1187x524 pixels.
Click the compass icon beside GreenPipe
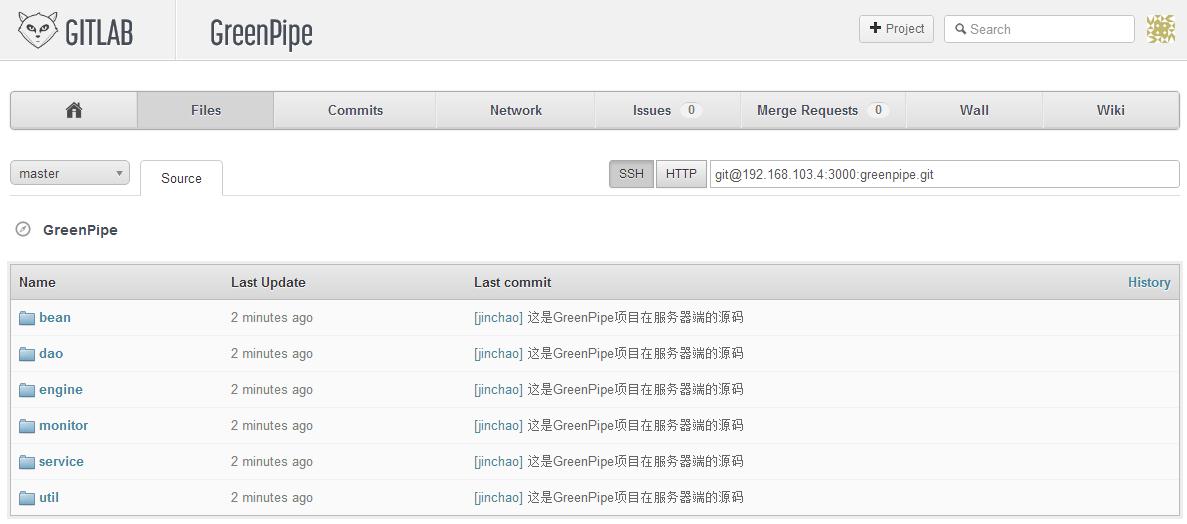pyautogui.click(x=23, y=229)
